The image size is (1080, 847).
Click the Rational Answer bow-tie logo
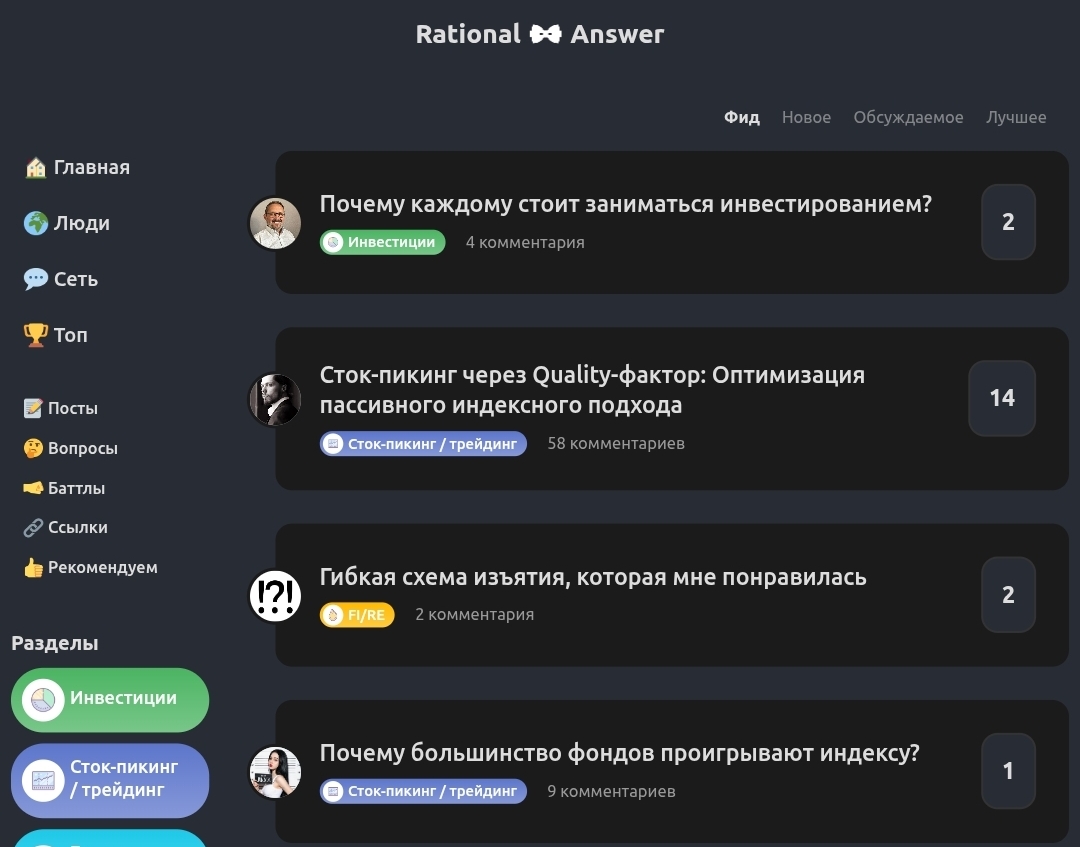click(545, 34)
